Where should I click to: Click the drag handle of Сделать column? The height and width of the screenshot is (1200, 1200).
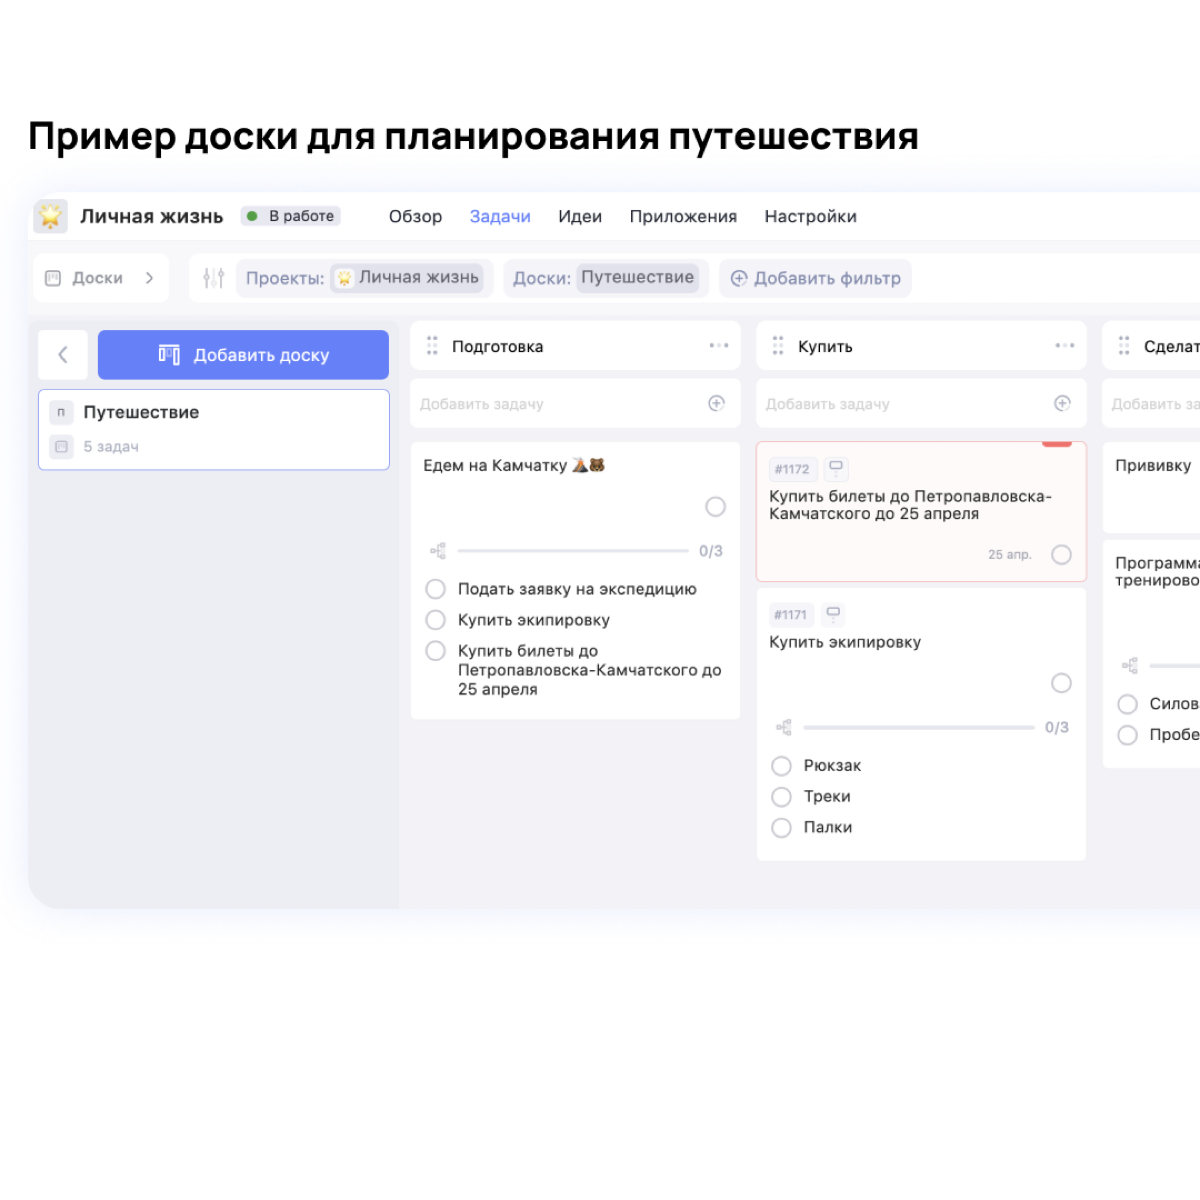click(x=1124, y=346)
